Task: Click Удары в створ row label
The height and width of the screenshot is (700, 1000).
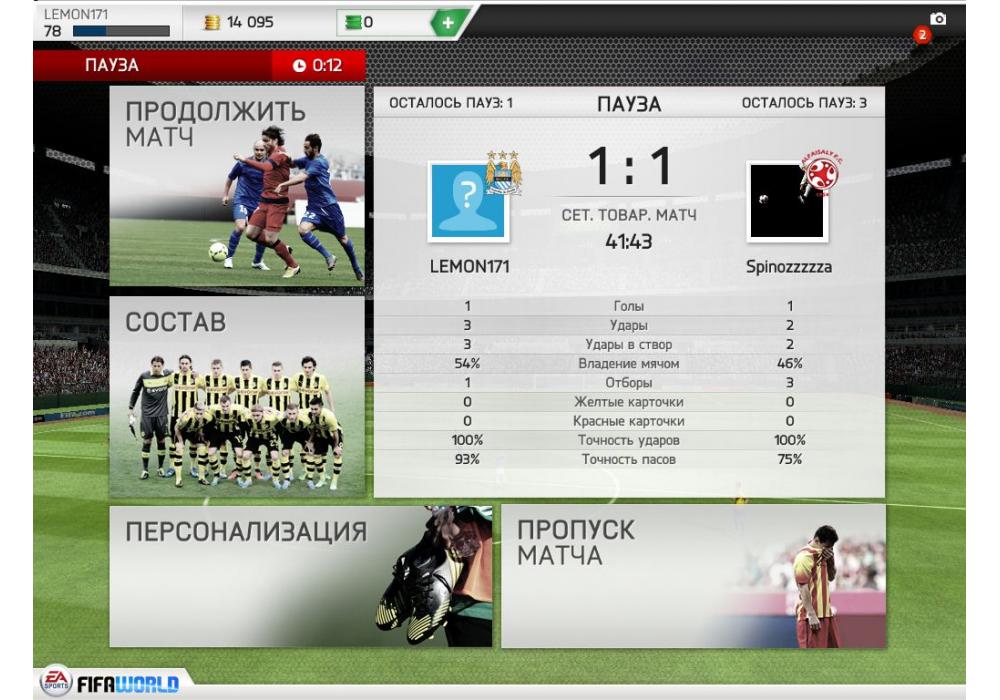Action: click(629, 345)
